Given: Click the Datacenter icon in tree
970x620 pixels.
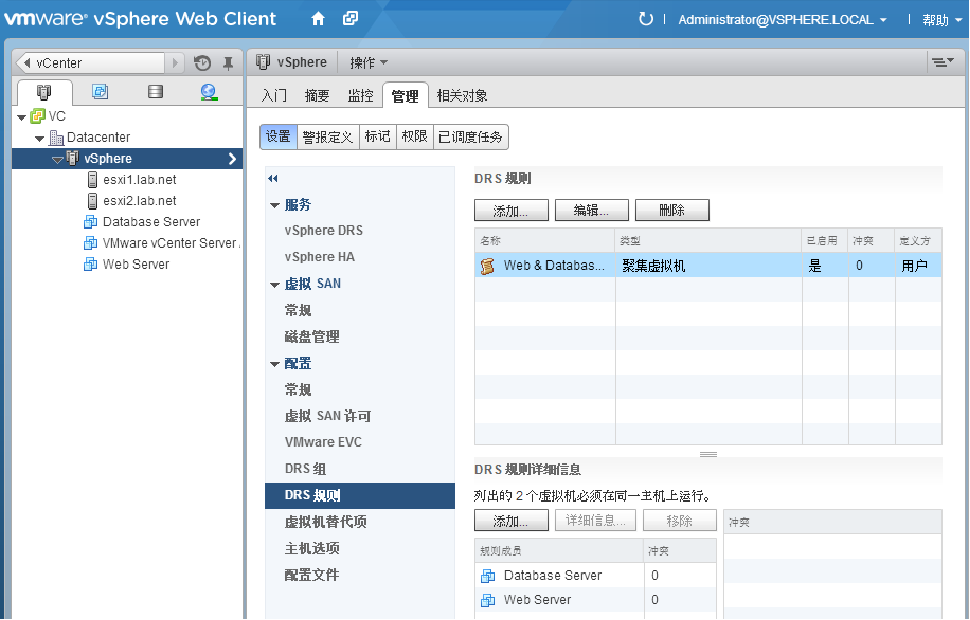Looking at the screenshot, I should pos(56,137).
